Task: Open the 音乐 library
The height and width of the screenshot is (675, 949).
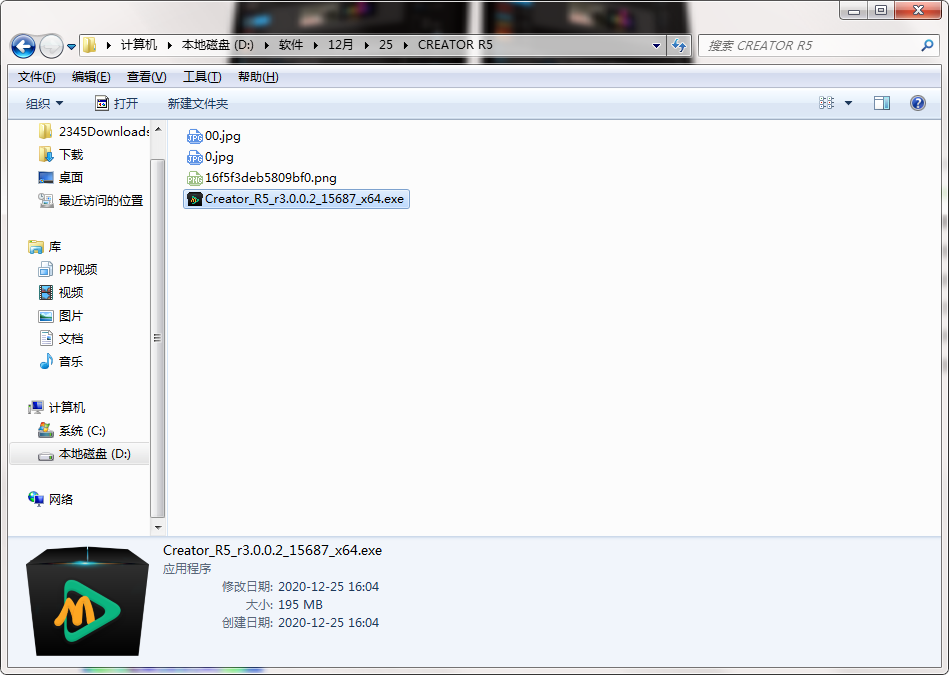Action: [61, 361]
